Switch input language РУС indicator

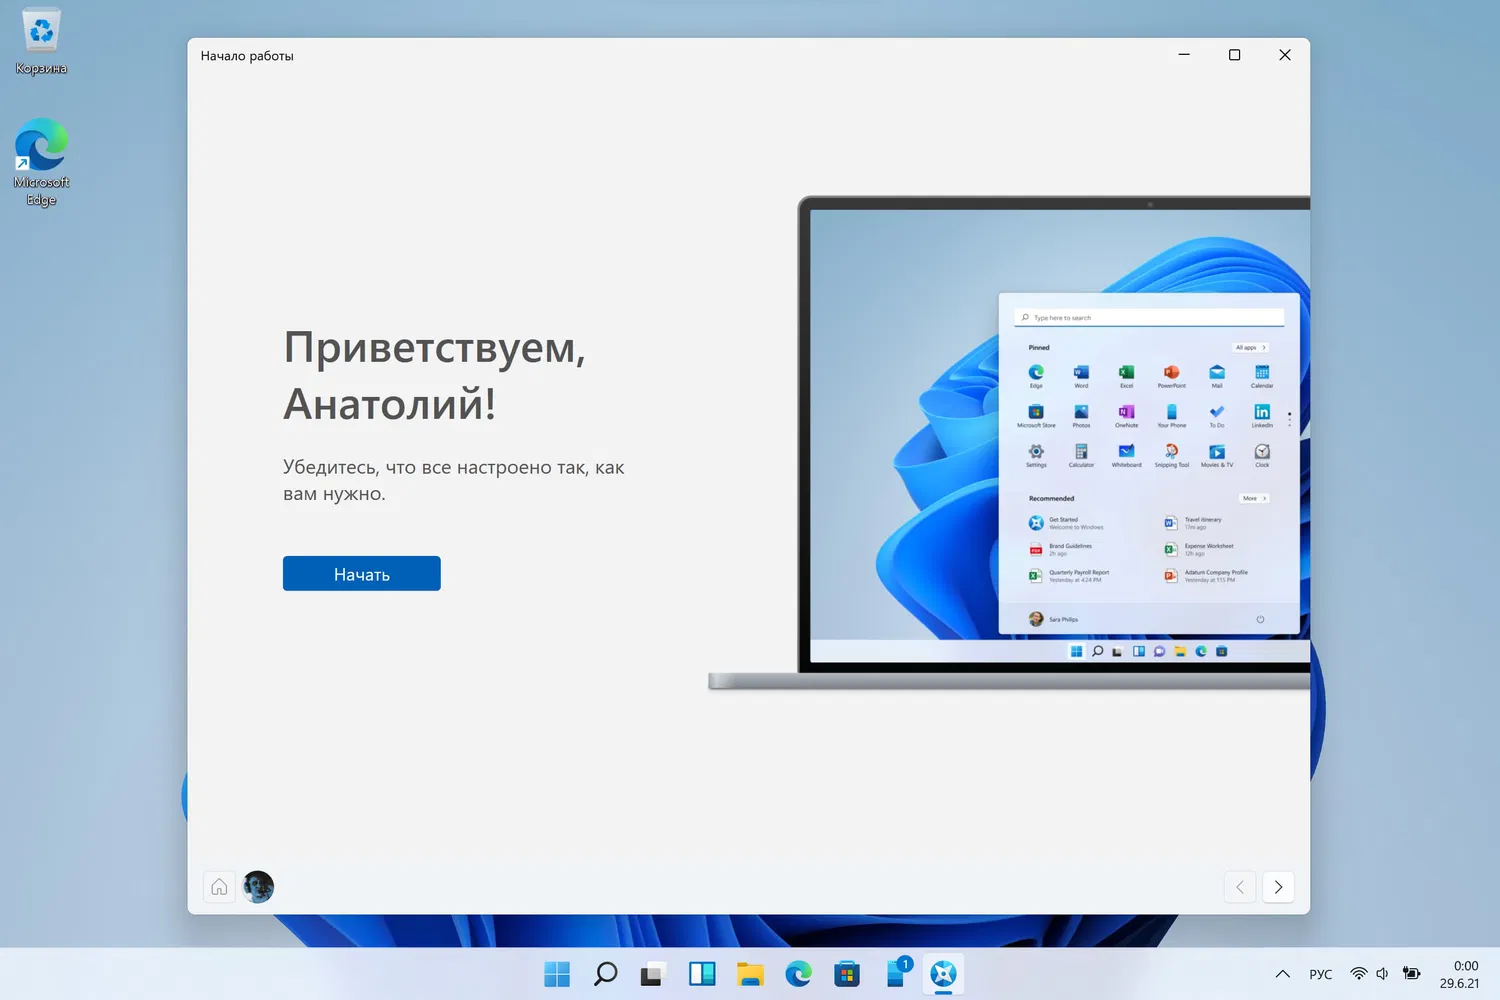[1320, 974]
